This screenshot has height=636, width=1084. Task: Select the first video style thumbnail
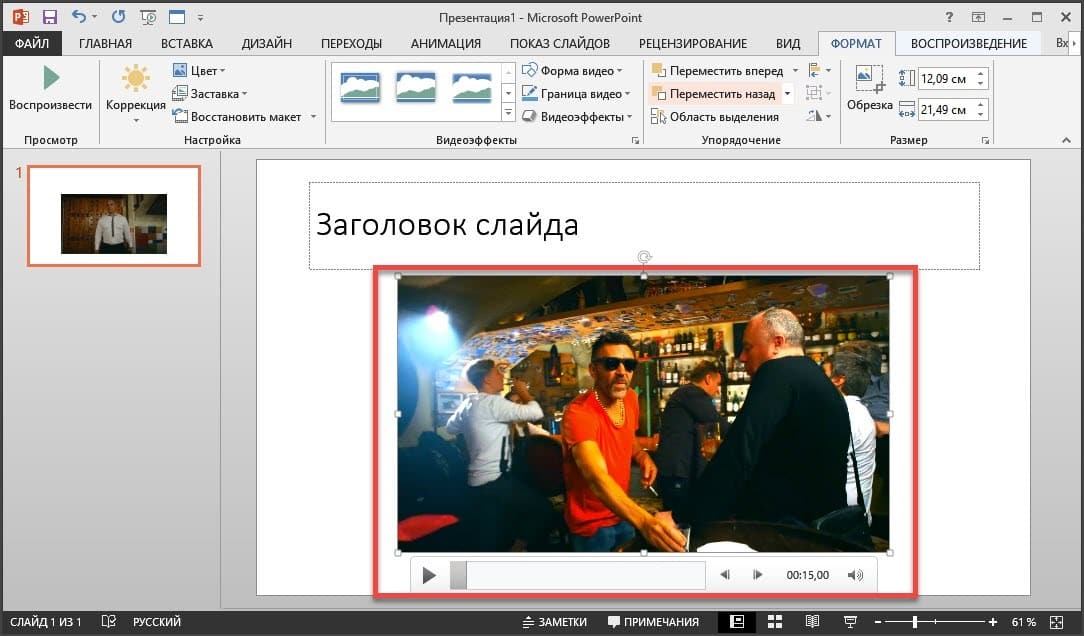pos(360,88)
